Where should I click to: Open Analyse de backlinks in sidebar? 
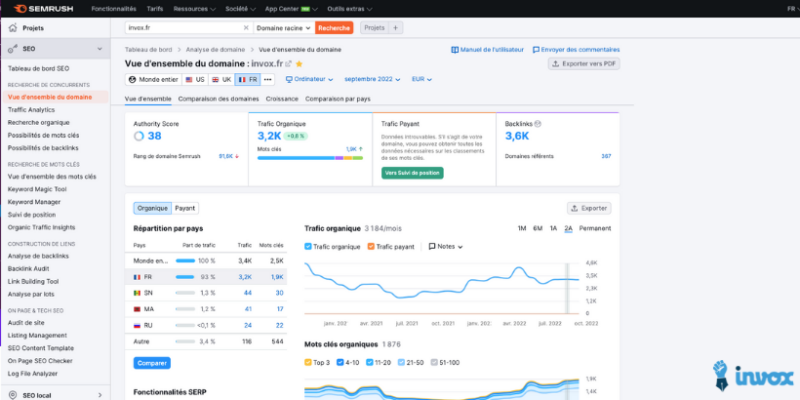pyautogui.click(x=38, y=256)
